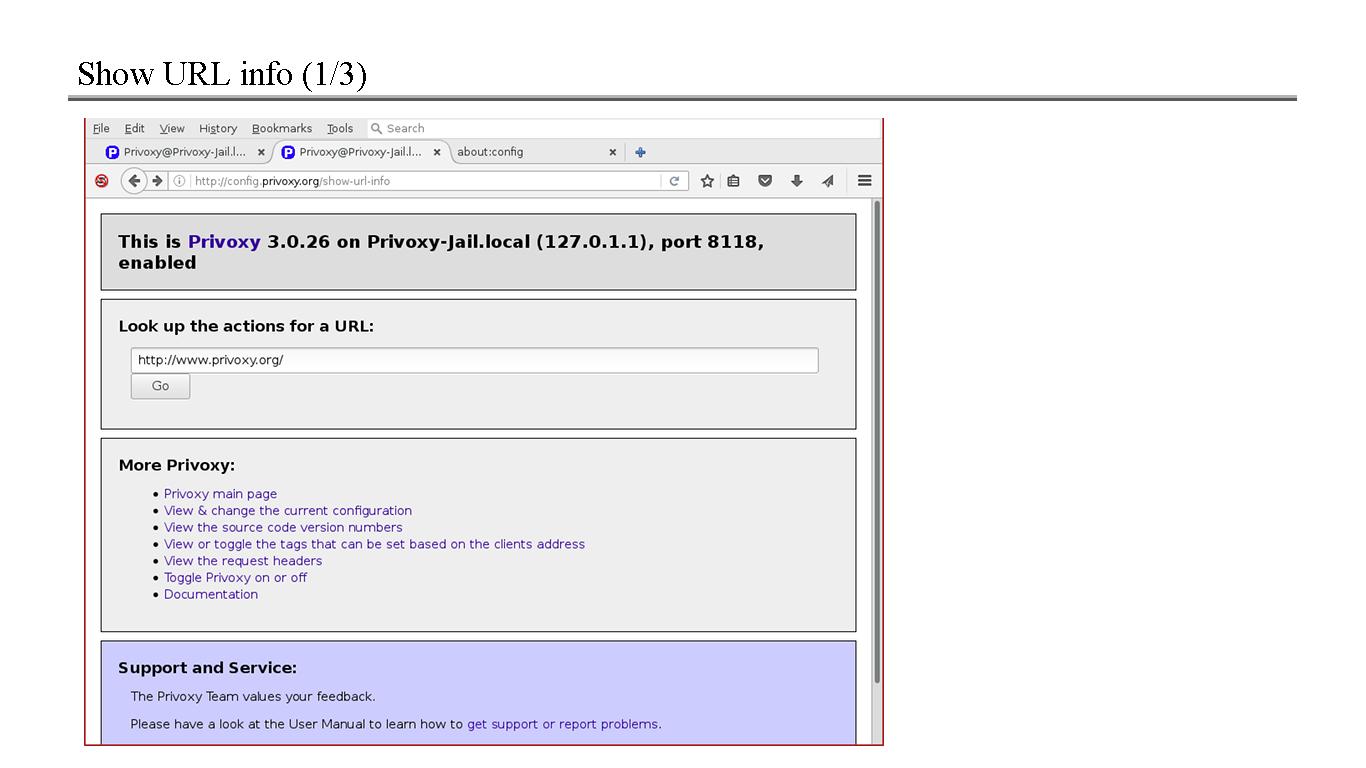Click the URL lookup text field

(x=474, y=360)
